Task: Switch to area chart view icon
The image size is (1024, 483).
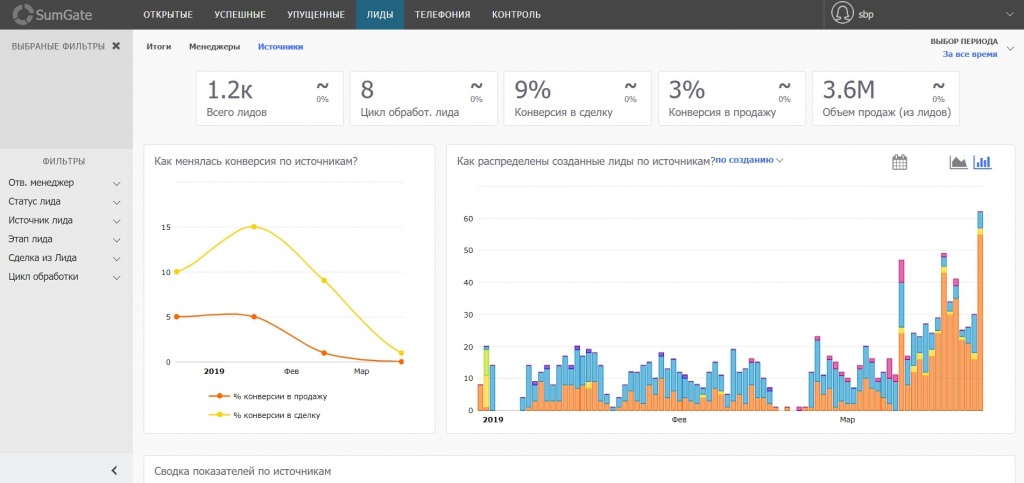Action: (x=958, y=162)
